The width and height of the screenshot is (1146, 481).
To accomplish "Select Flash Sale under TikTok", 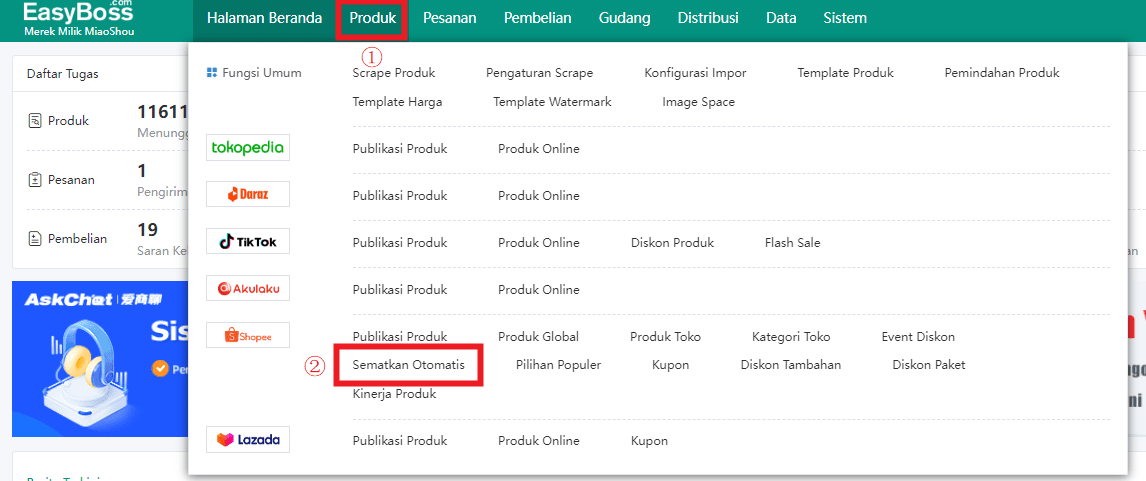I will [x=792, y=243].
